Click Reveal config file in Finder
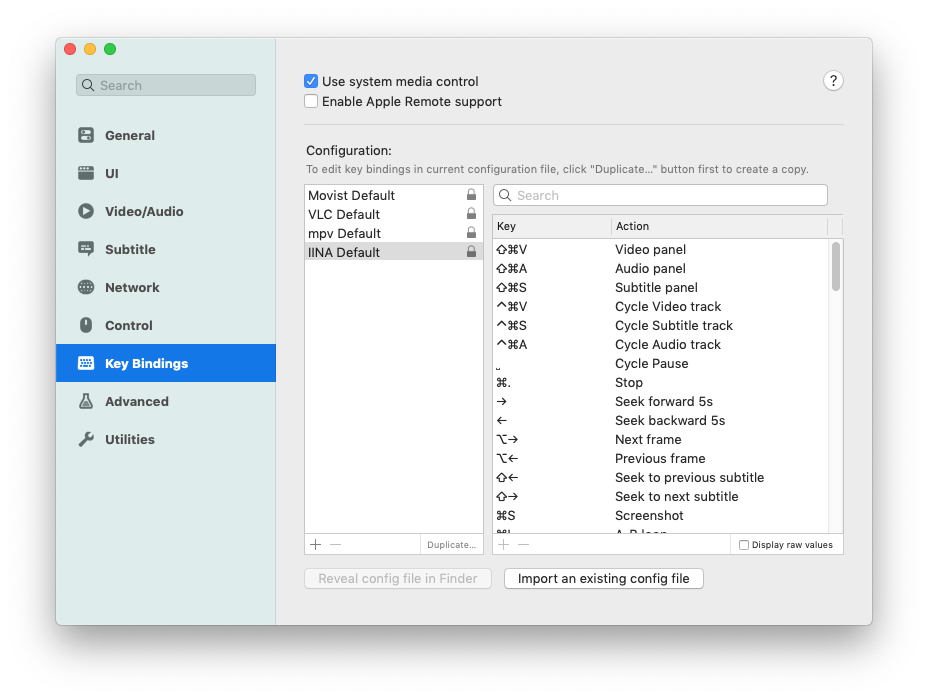The image size is (928, 699). [x=398, y=578]
